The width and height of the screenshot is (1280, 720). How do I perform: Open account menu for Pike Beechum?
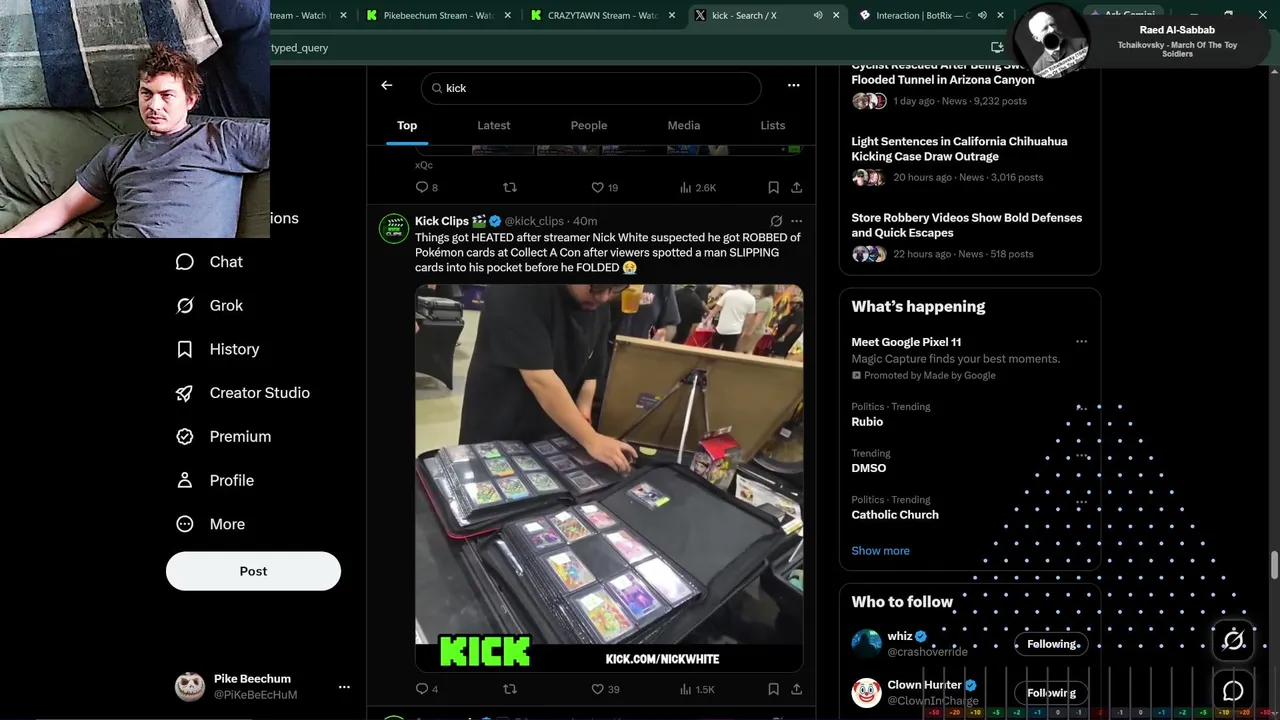point(344,687)
